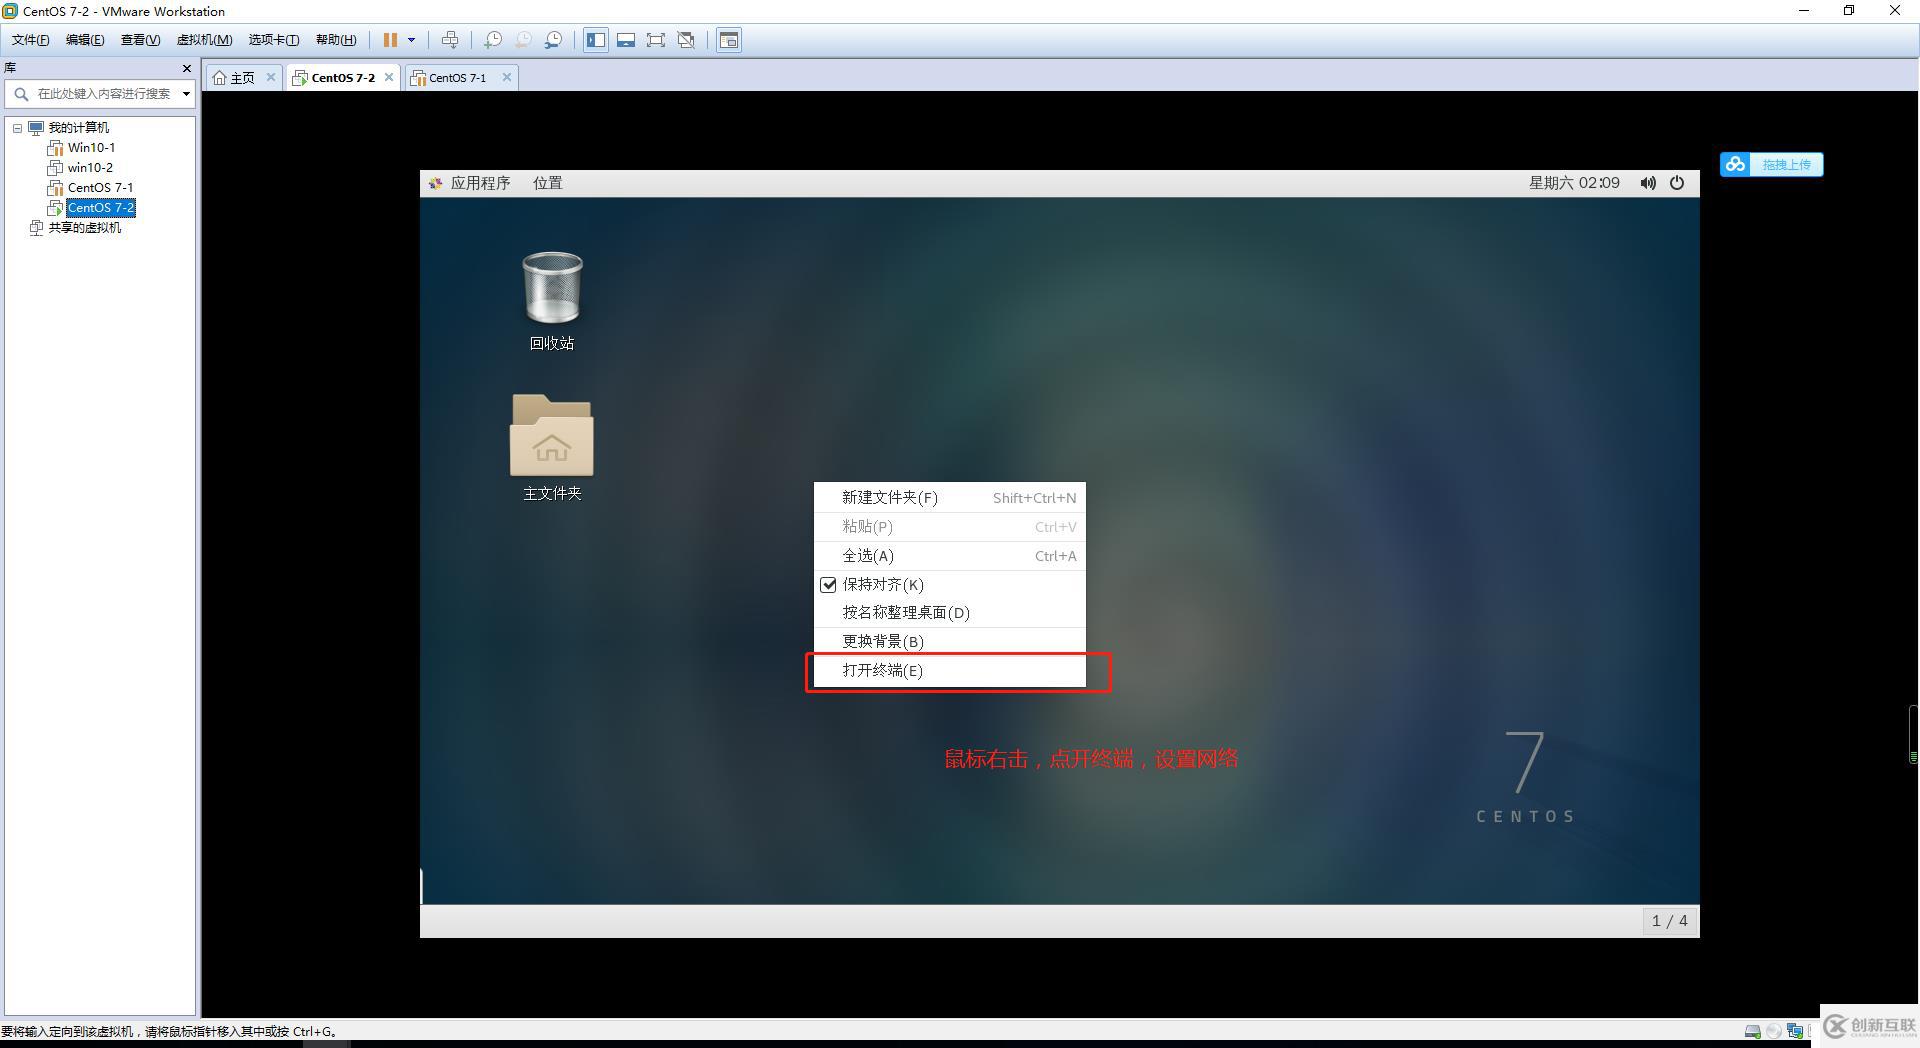Open the 帮助(H) menu
Image resolution: width=1920 pixels, height=1048 pixels.
coord(335,40)
